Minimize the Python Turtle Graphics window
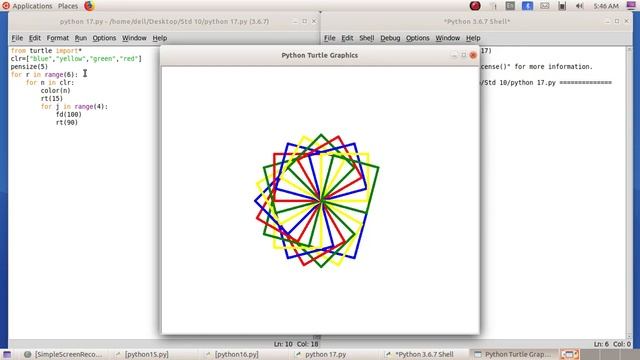 pos(454,55)
